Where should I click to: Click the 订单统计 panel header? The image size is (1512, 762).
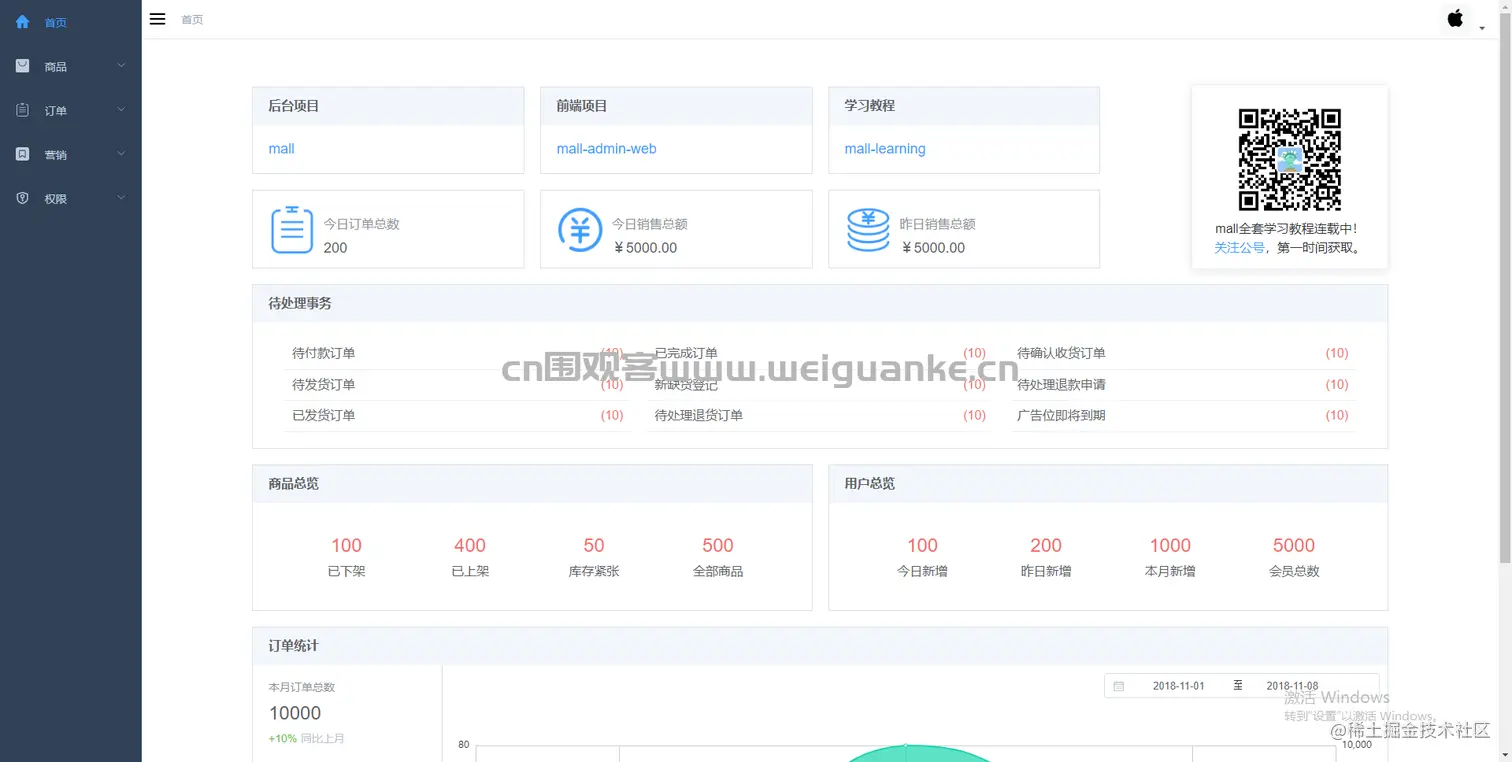click(820, 646)
